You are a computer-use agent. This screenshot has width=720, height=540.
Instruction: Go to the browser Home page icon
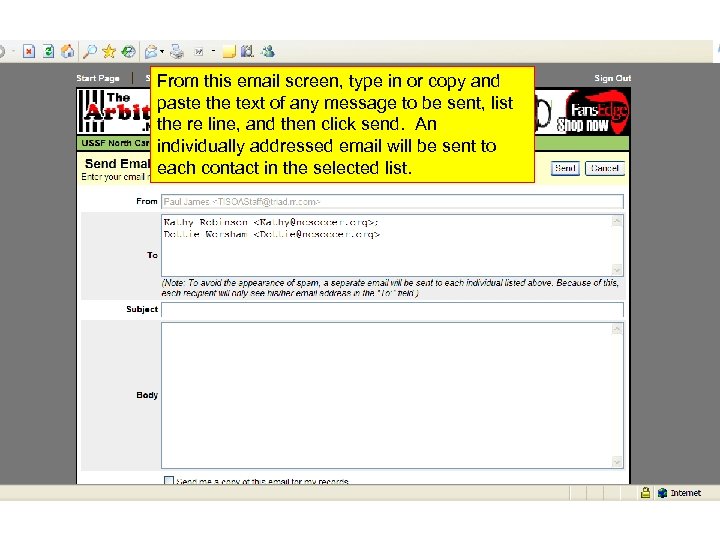click(68, 51)
